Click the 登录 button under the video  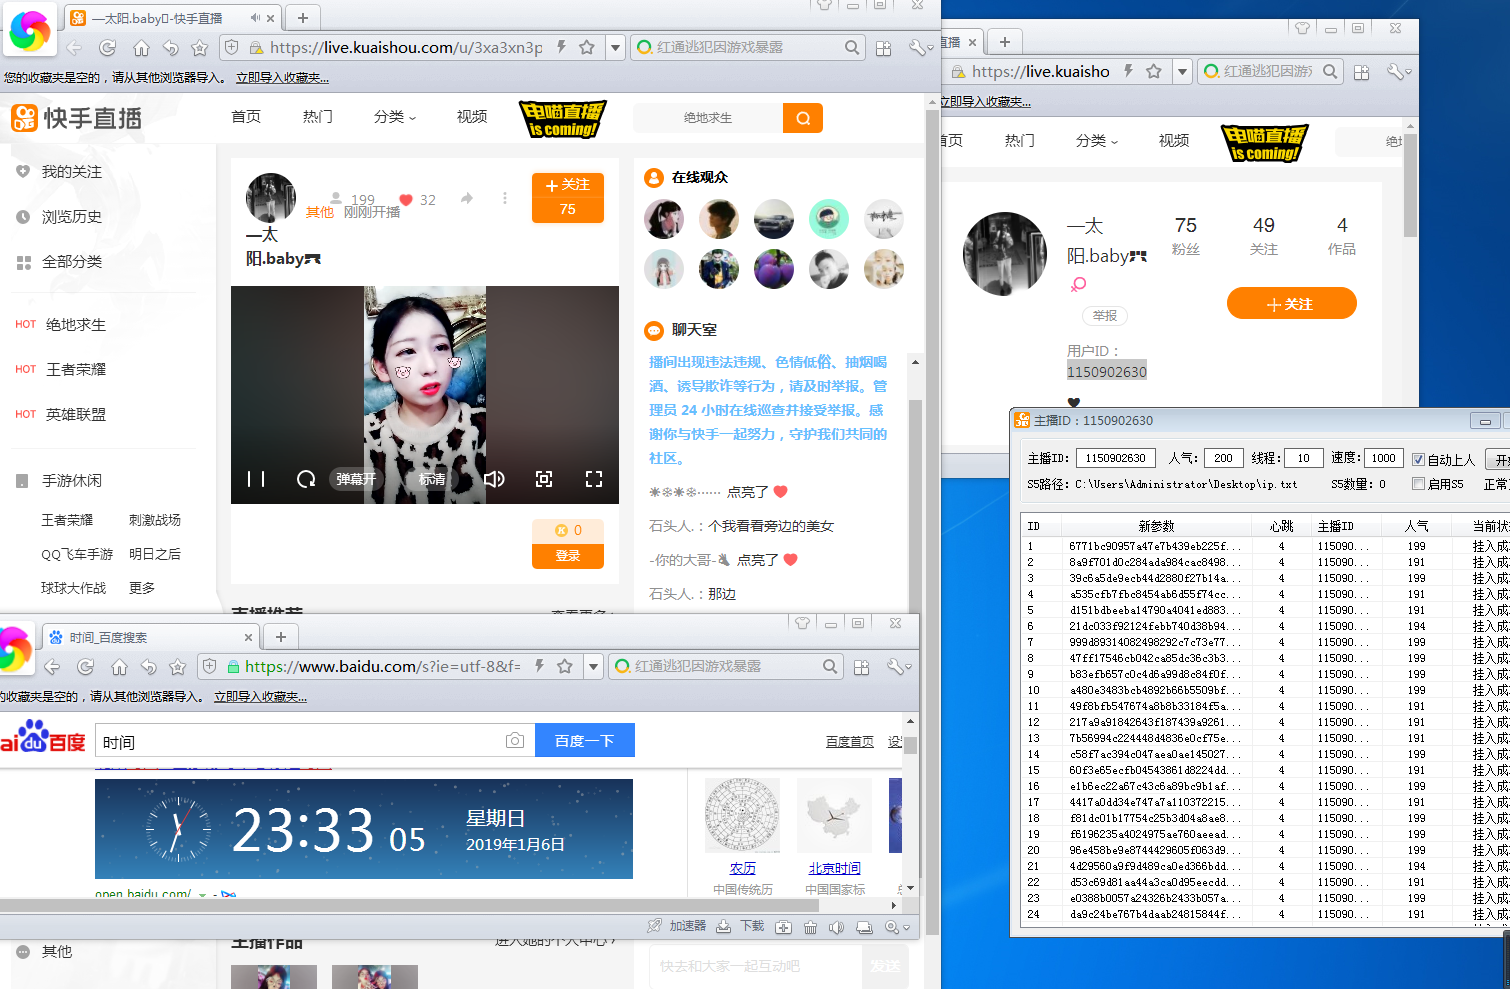point(567,555)
